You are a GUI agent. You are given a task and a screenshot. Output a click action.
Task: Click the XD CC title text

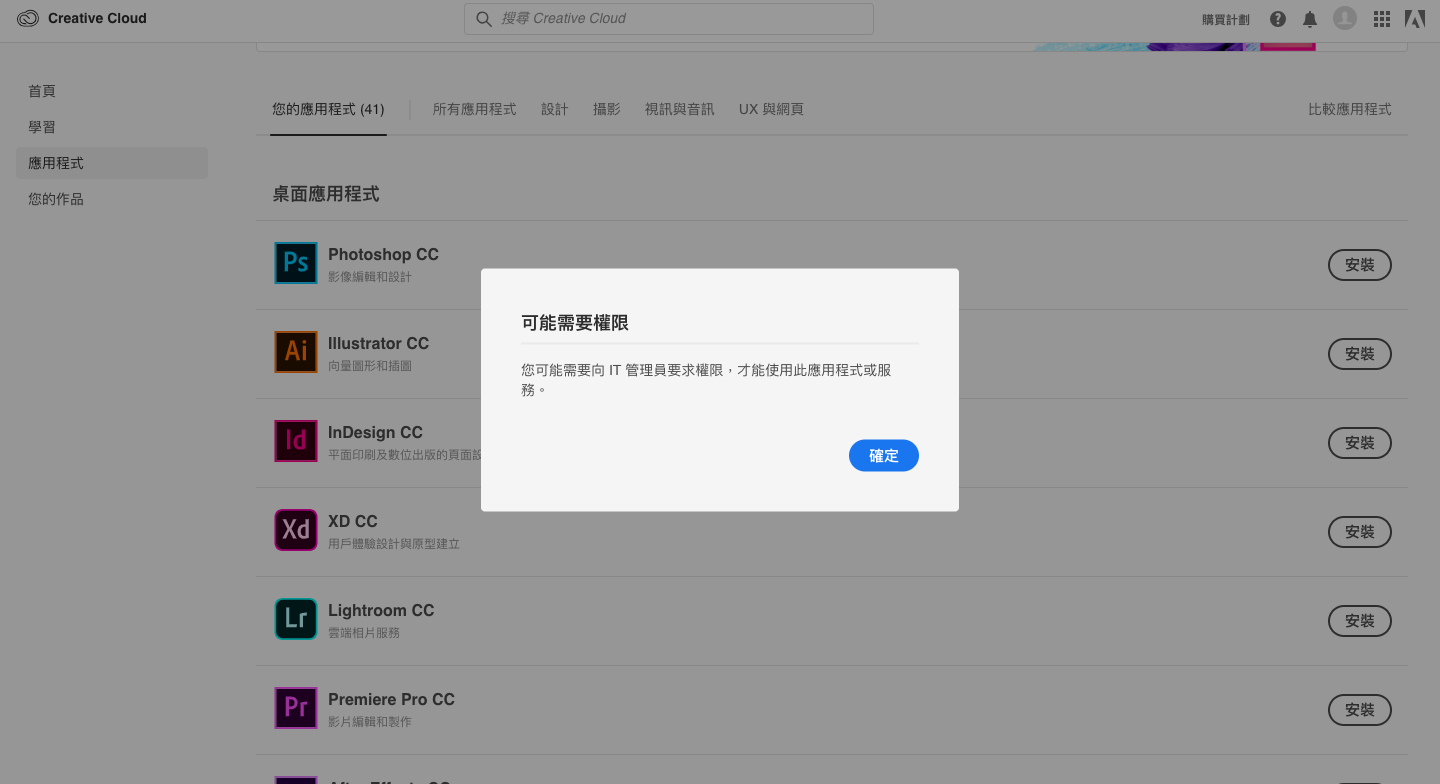click(x=353, y=521)
